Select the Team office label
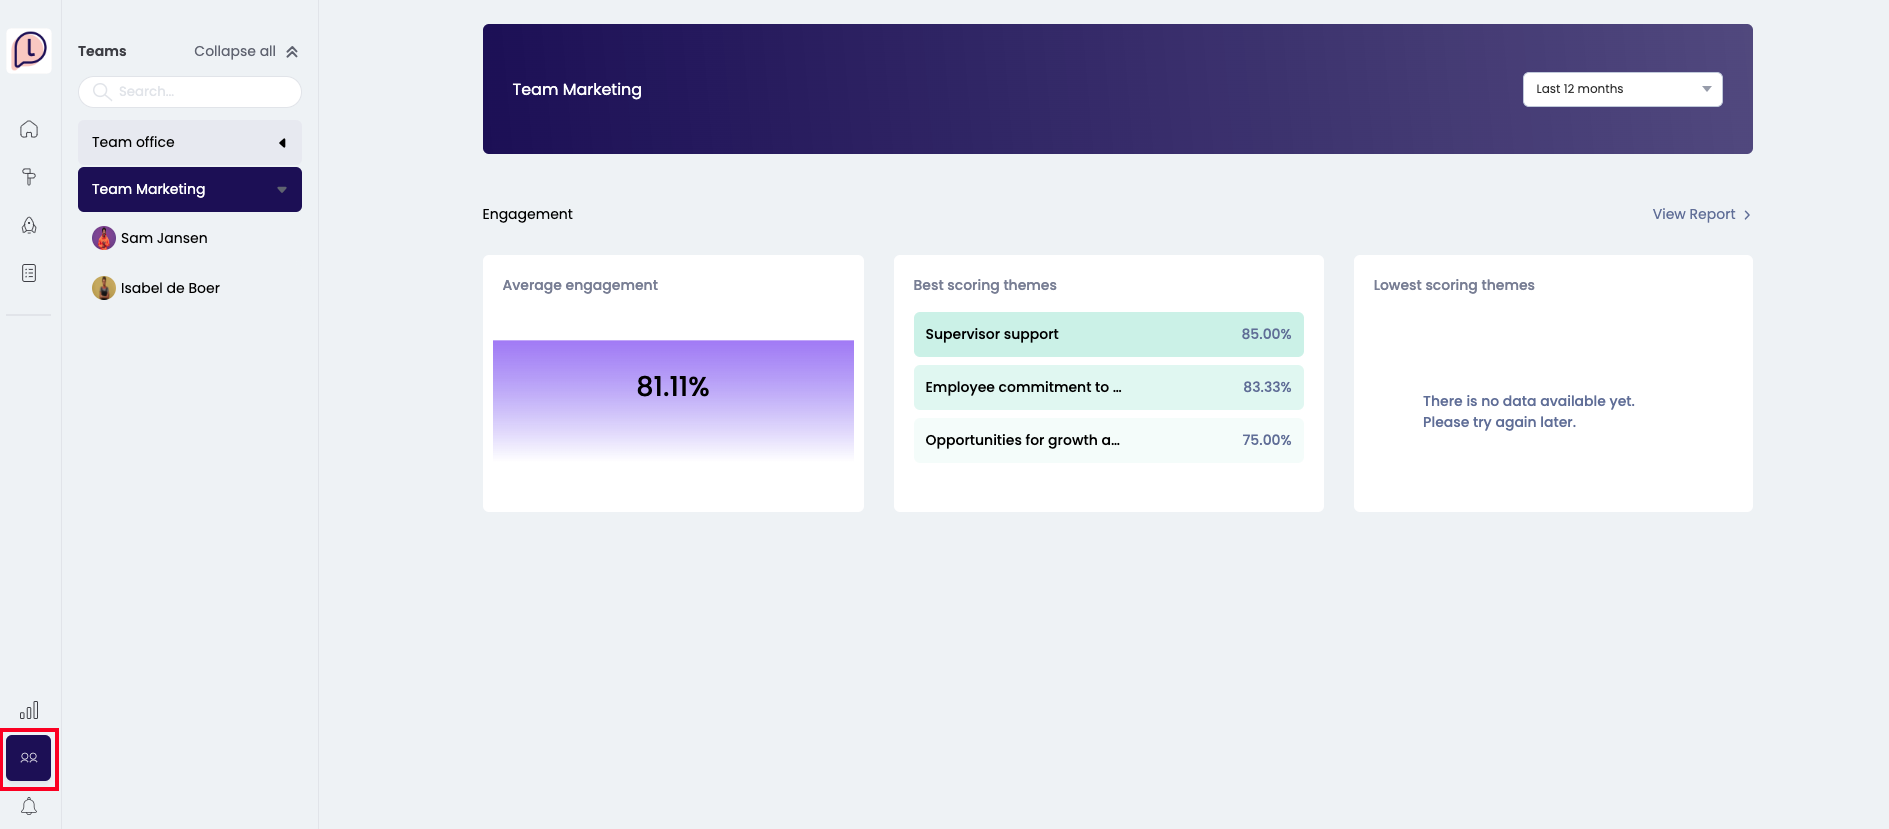 tap(133, 142)
